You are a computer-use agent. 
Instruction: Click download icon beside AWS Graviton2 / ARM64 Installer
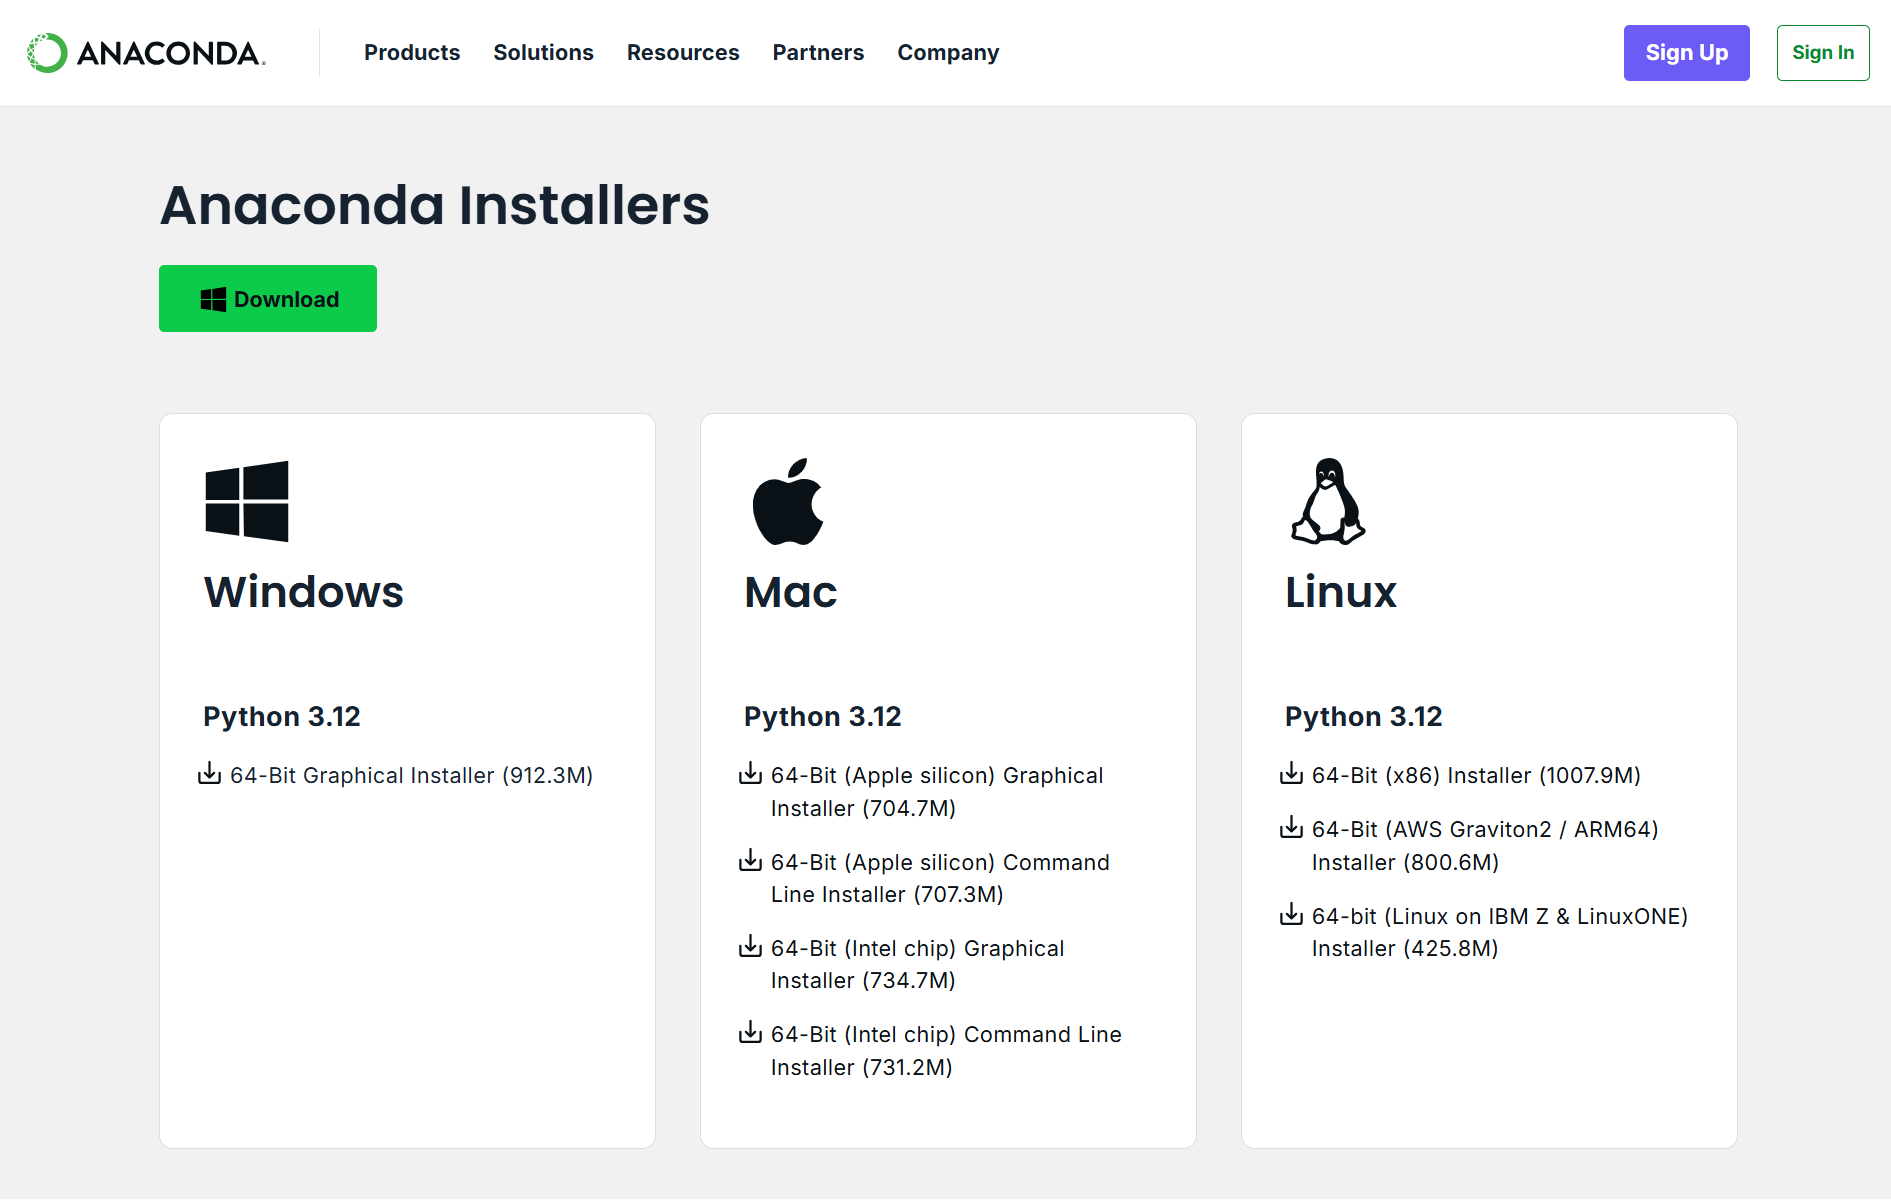(1291, 827)
